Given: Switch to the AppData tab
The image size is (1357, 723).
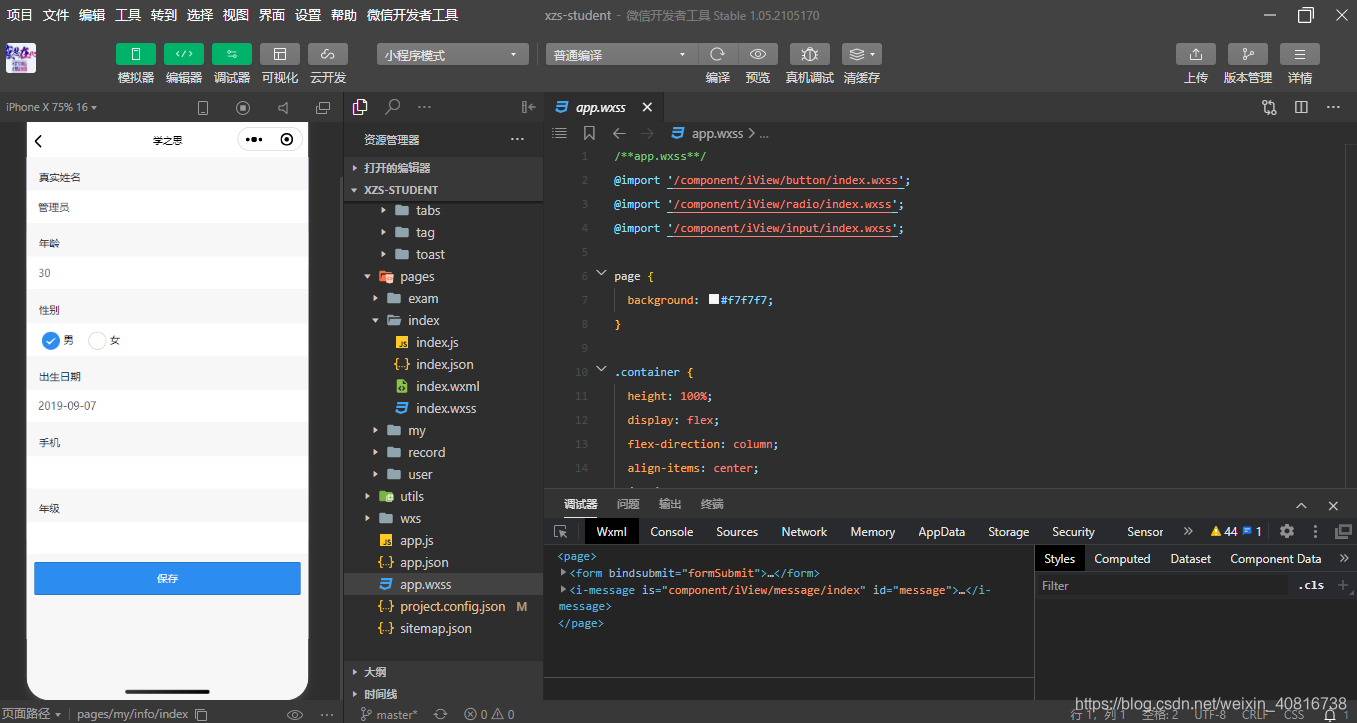Looking at the screenshot, I should [x=942, y=532].
